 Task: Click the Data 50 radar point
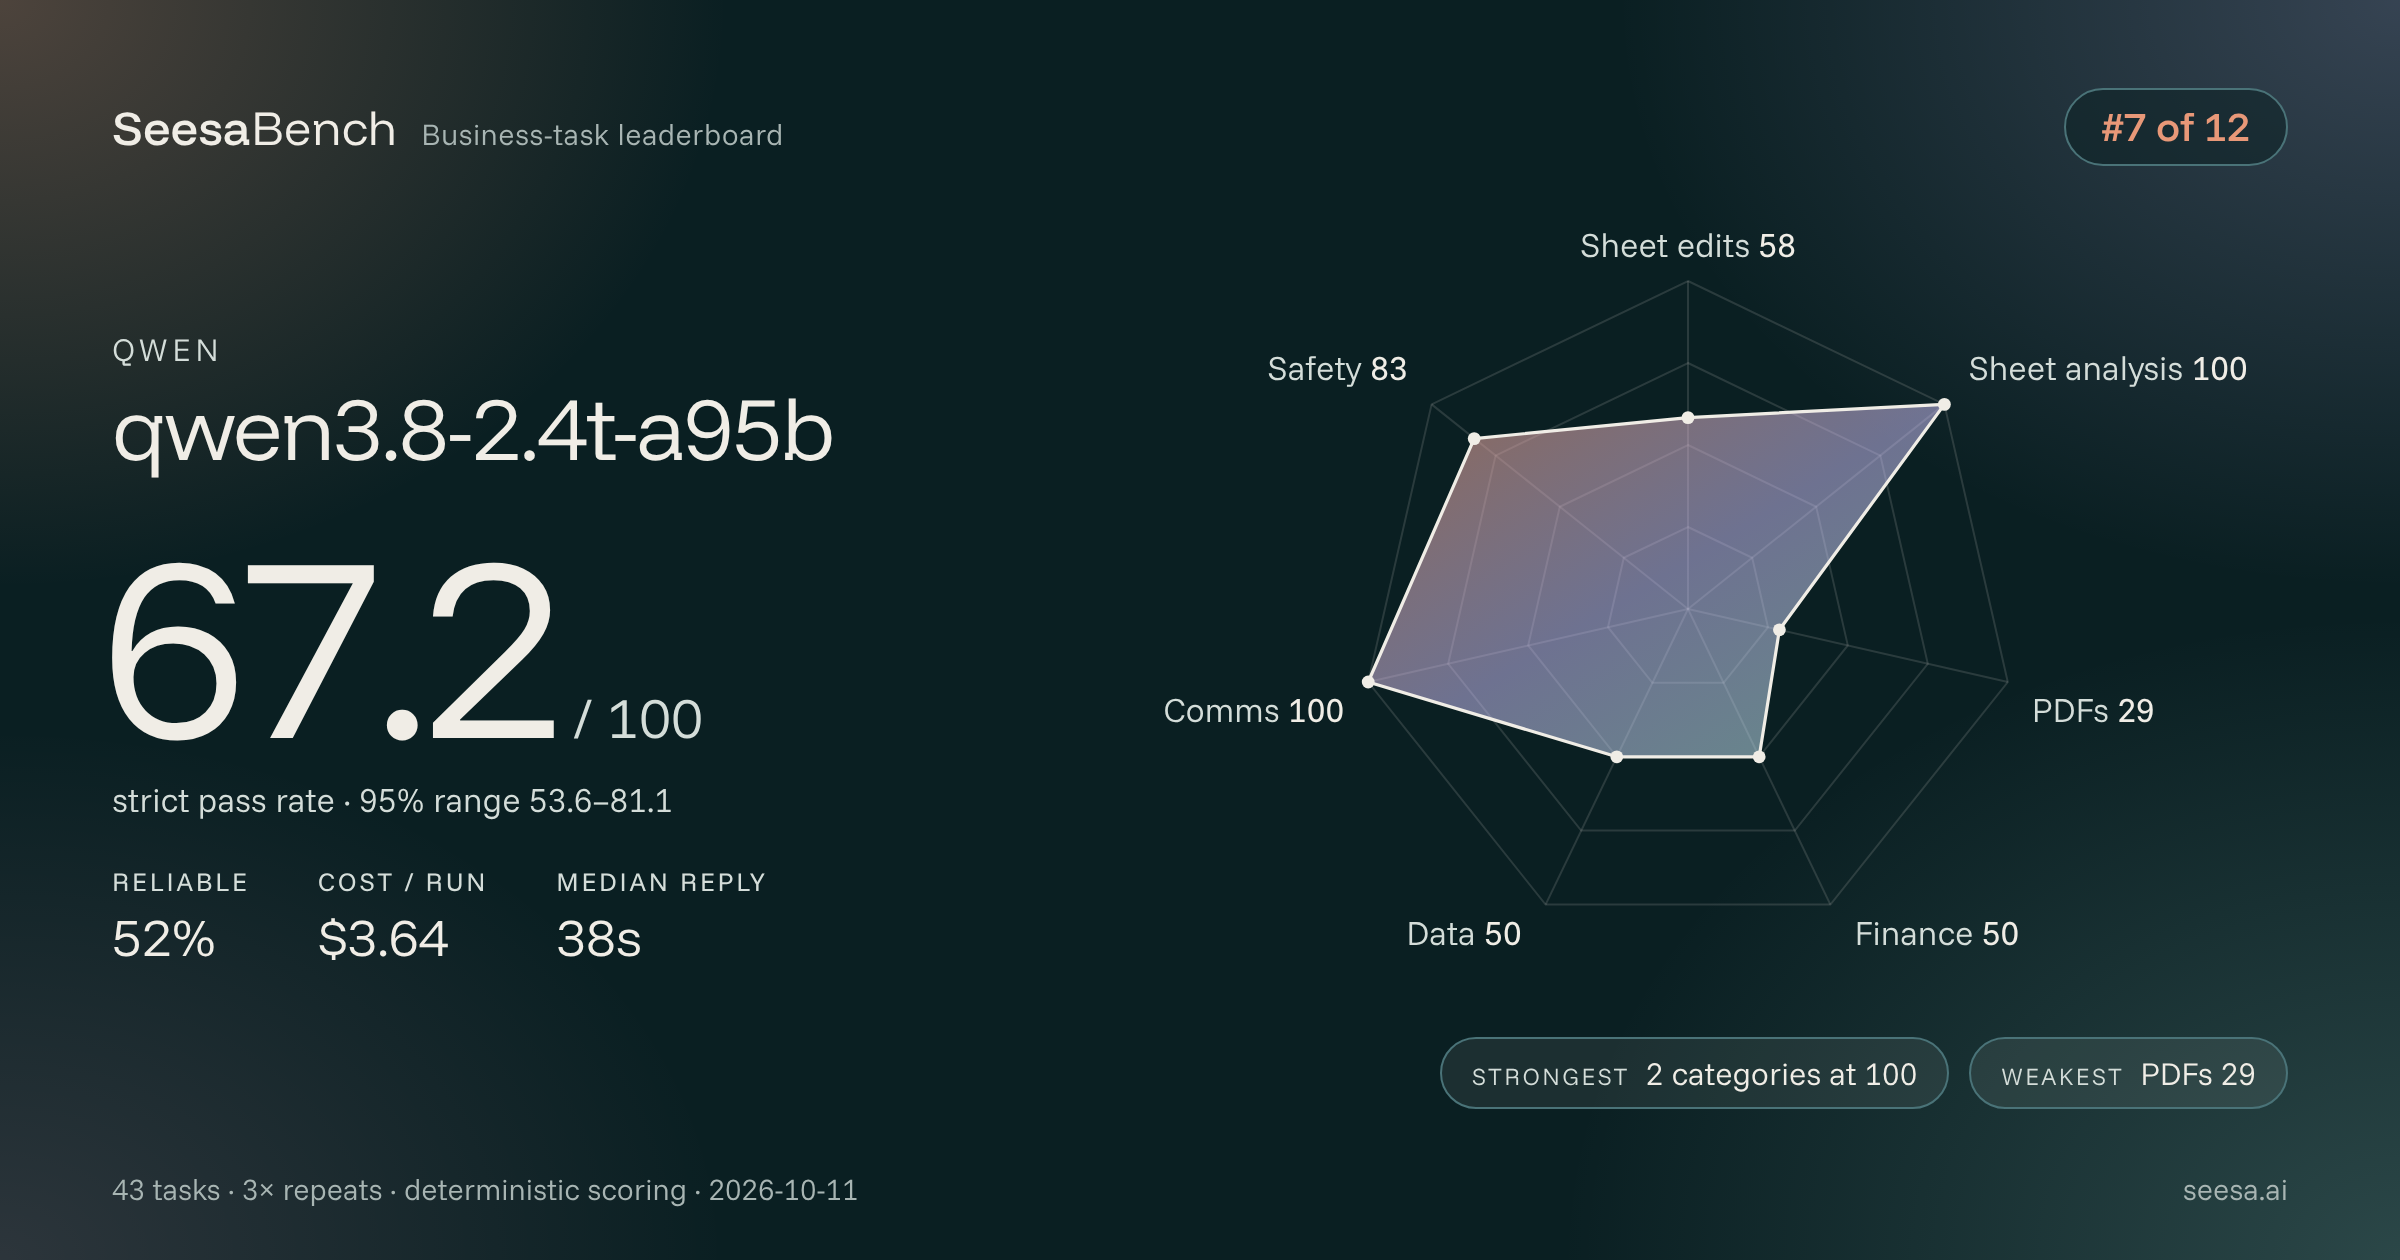click(1617, 757)
